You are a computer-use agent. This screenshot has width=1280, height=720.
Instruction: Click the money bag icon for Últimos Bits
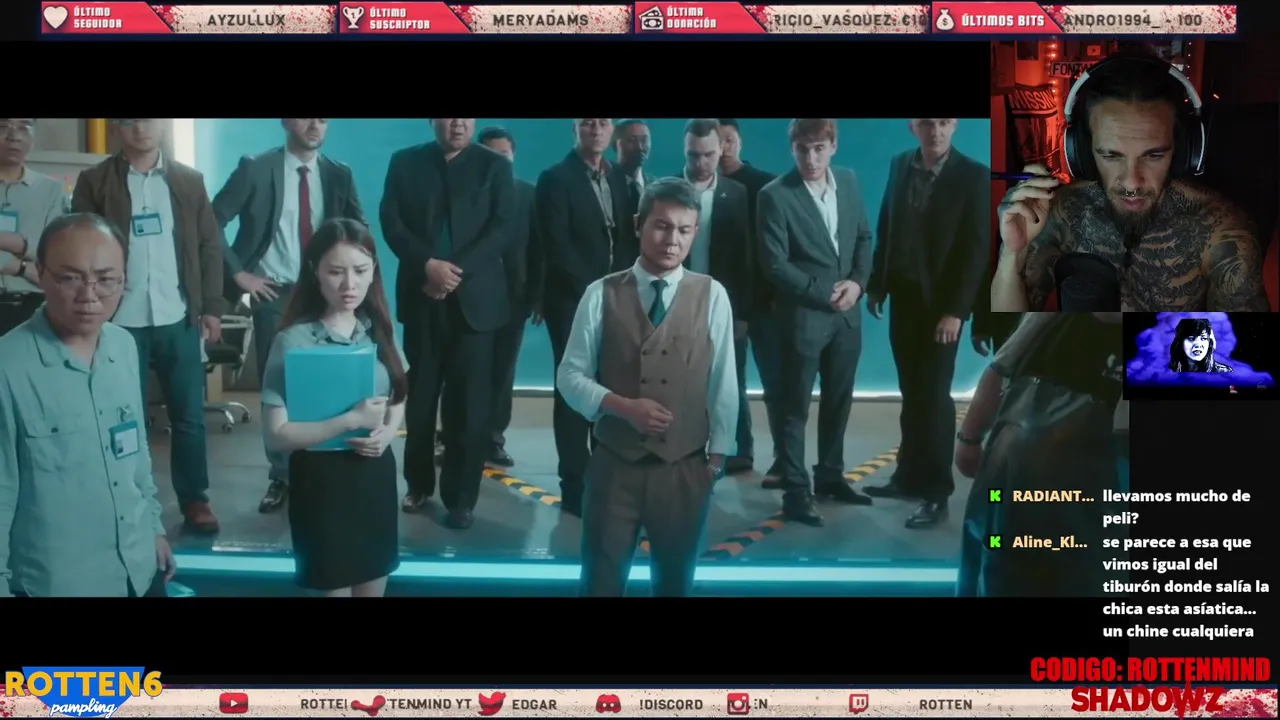(945, 18)
